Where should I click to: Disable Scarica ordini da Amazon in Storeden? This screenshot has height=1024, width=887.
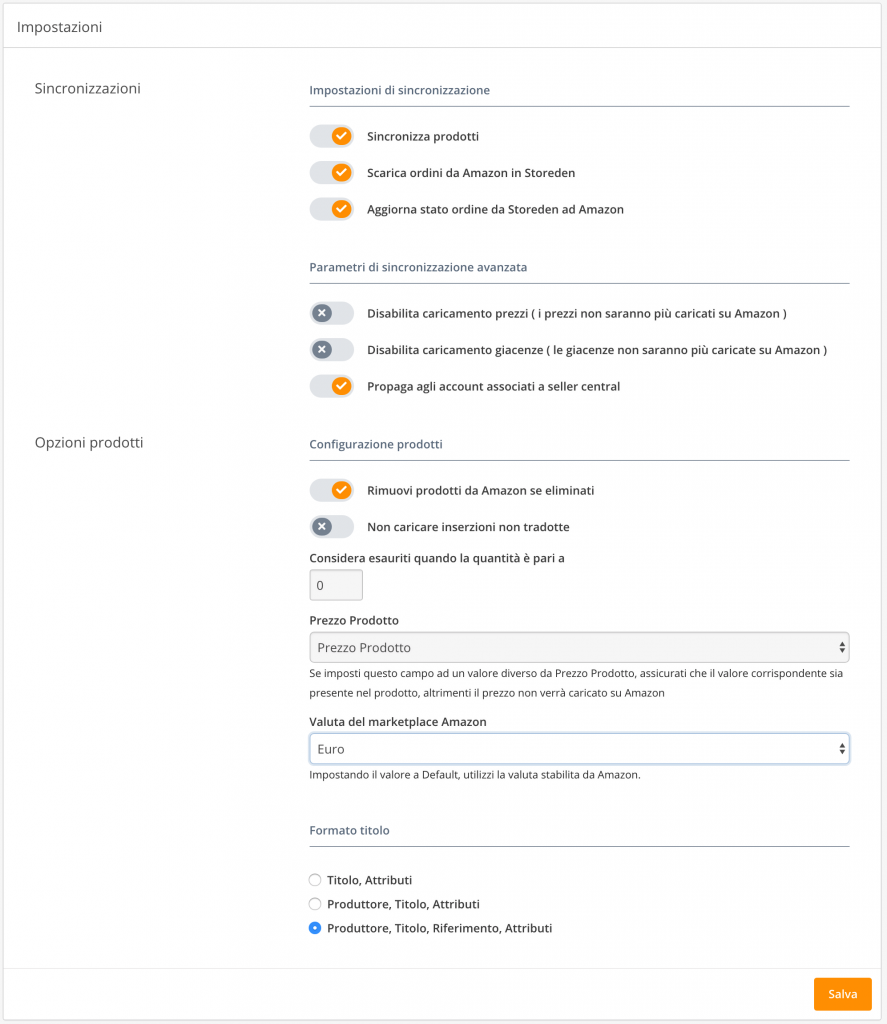tap(331, 173)
